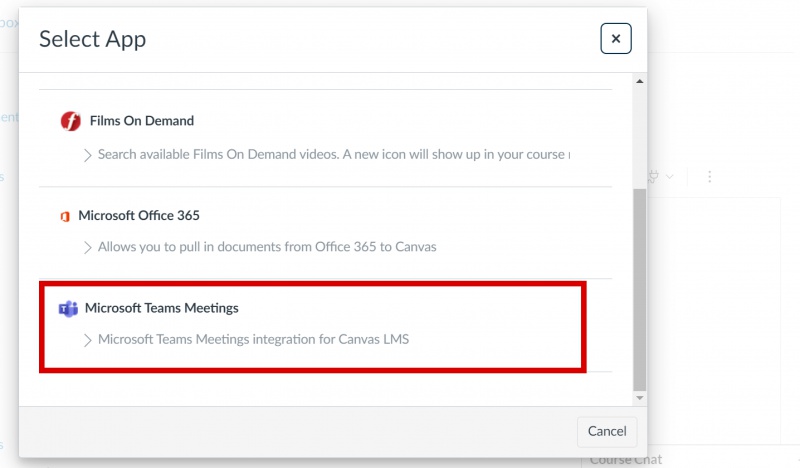Click the Microsoft Office 365 logo icon

pyautogui.click(x=65, y=215)
